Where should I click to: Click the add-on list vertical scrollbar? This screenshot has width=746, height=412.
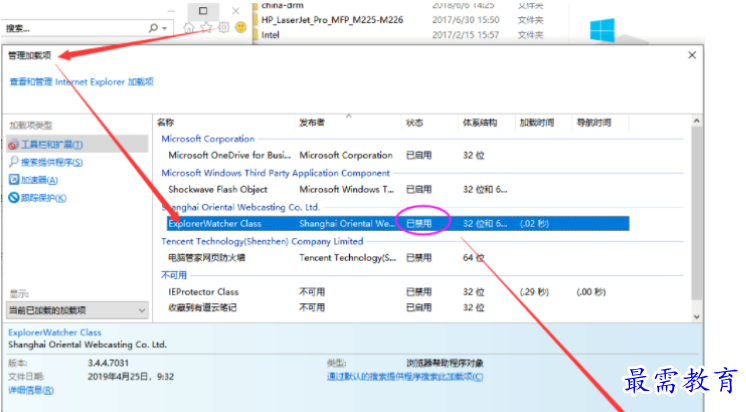(697, 218)
